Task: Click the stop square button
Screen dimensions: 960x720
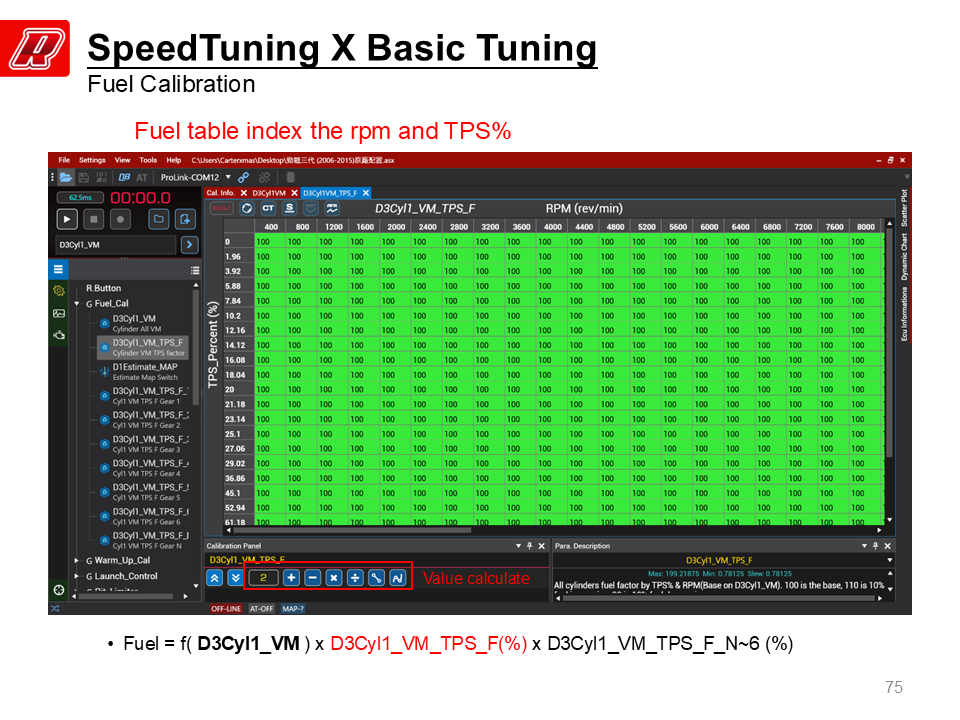Action: [94, 219]
